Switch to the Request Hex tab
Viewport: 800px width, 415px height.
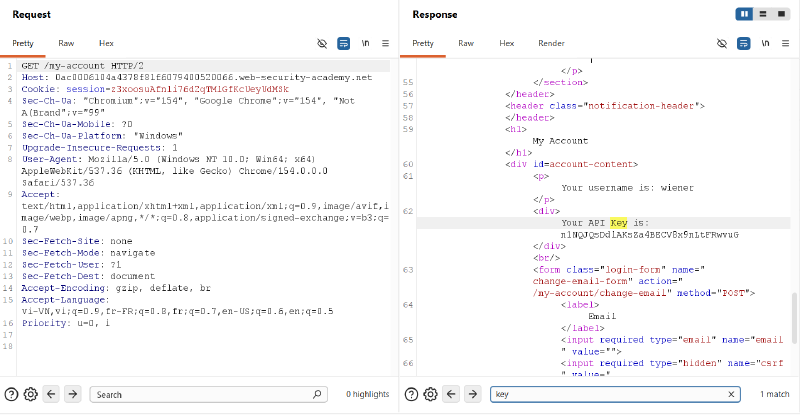coord(106,43)
